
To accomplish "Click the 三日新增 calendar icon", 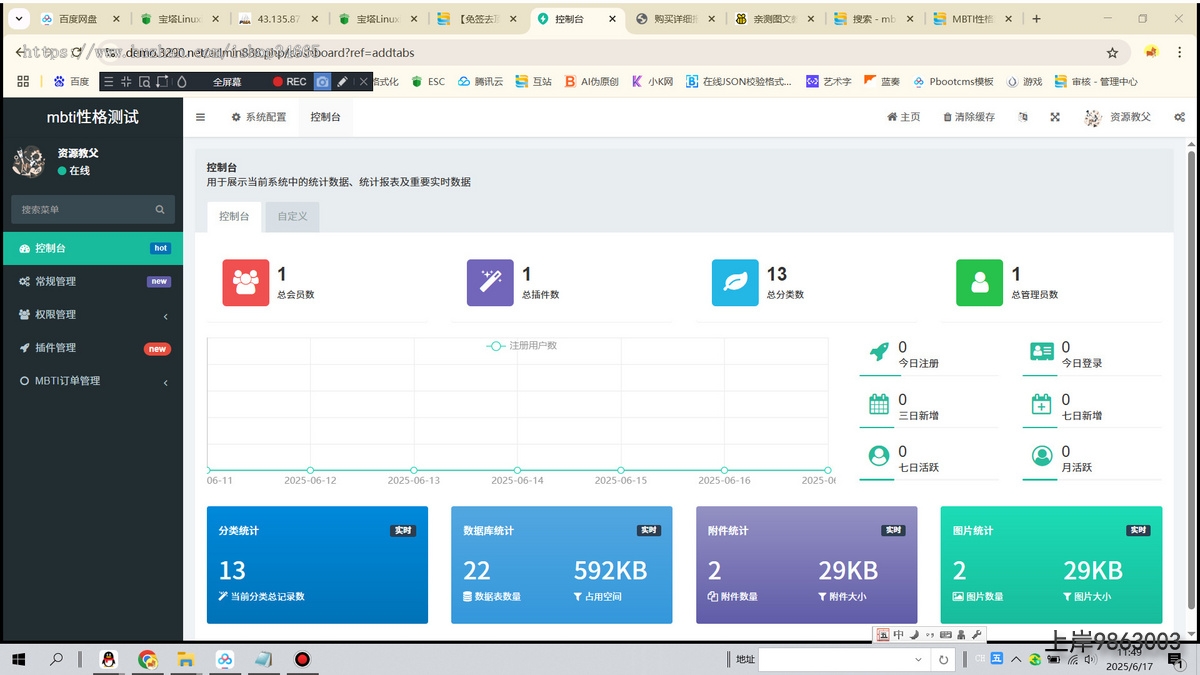I will tap(879, 404).
